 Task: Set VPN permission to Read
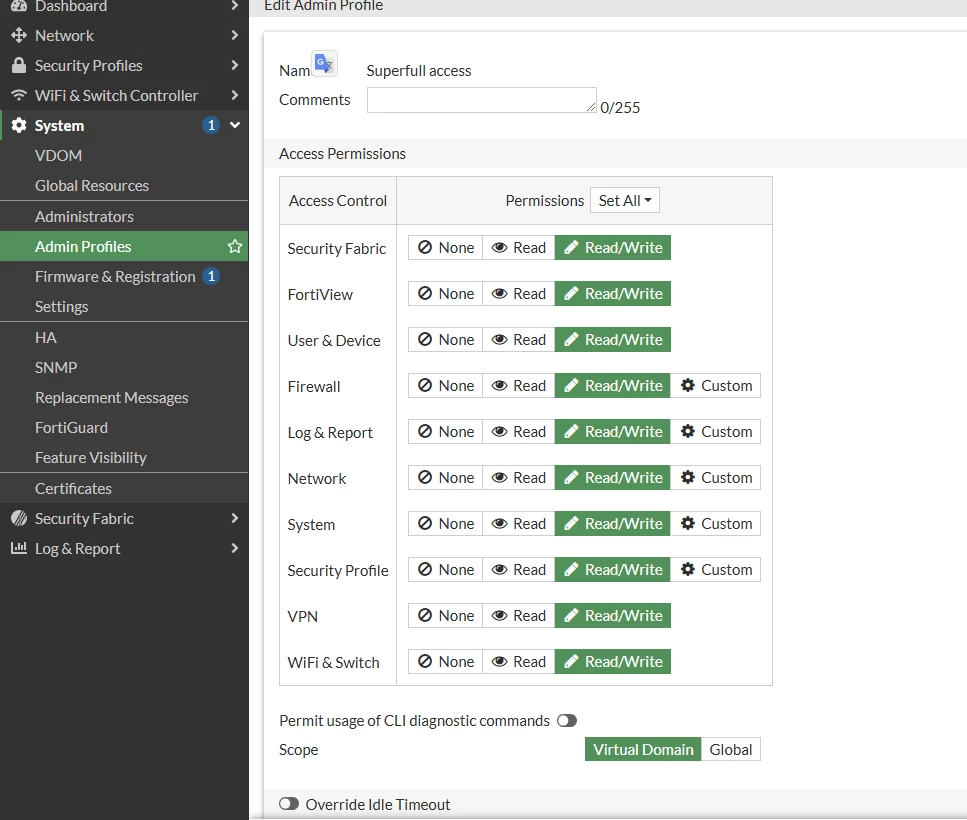click(519, 615)
